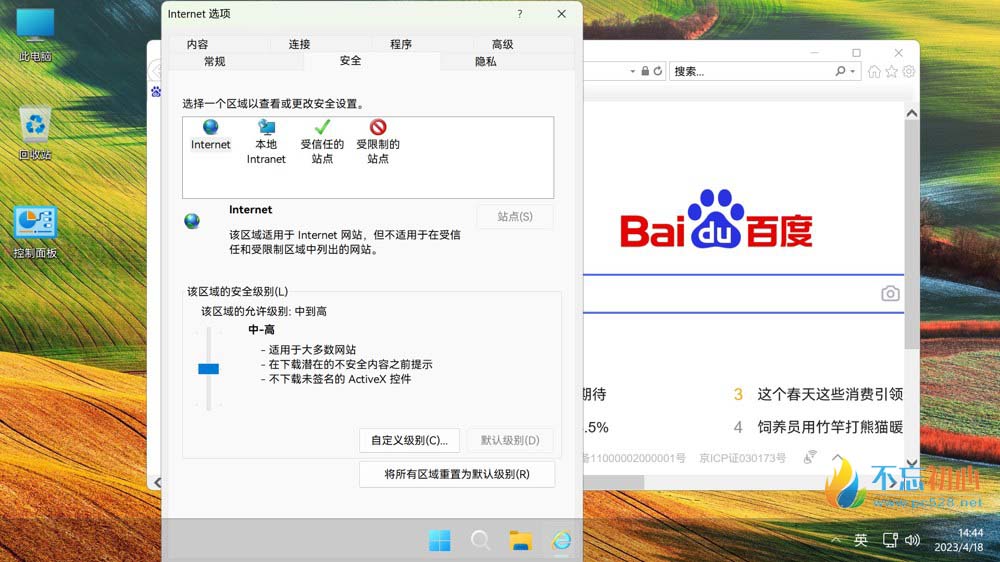Image resolution: width=1000 pixels, height=562 pixels.
Task: Click 将所有区域重置为默认级别(R) button
Action: tap(456, 474)
